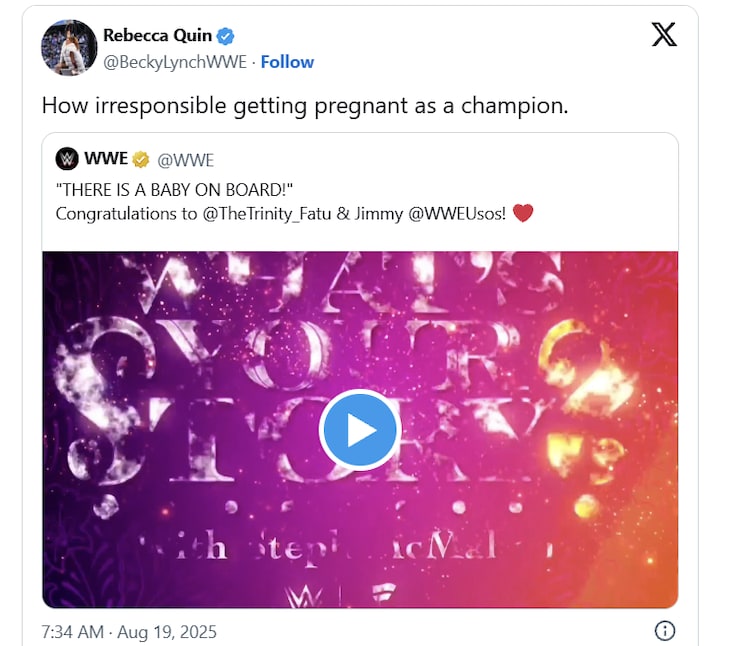Screen dimensions: 750x646
Task: Click the "How irresponsible getting pregnant" post text
Action: [x=304, y=105]
